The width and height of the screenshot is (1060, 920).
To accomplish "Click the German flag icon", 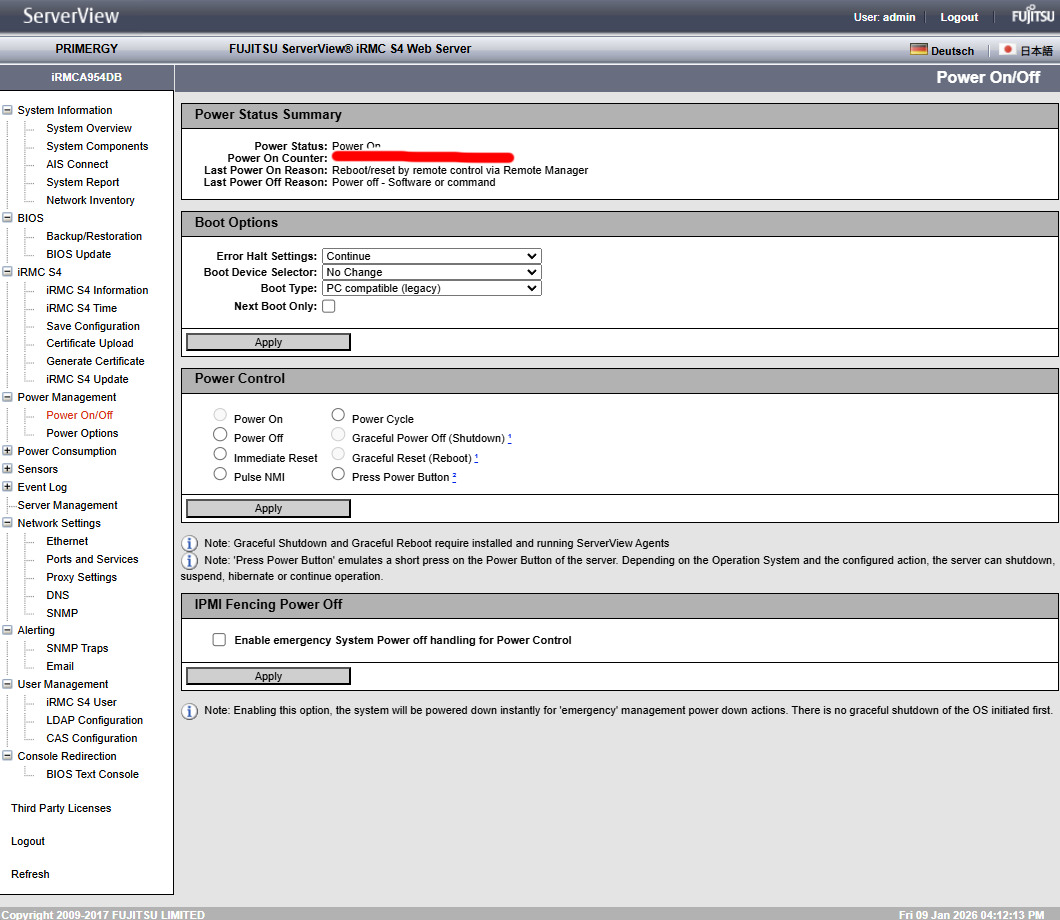I will [919, 49].
